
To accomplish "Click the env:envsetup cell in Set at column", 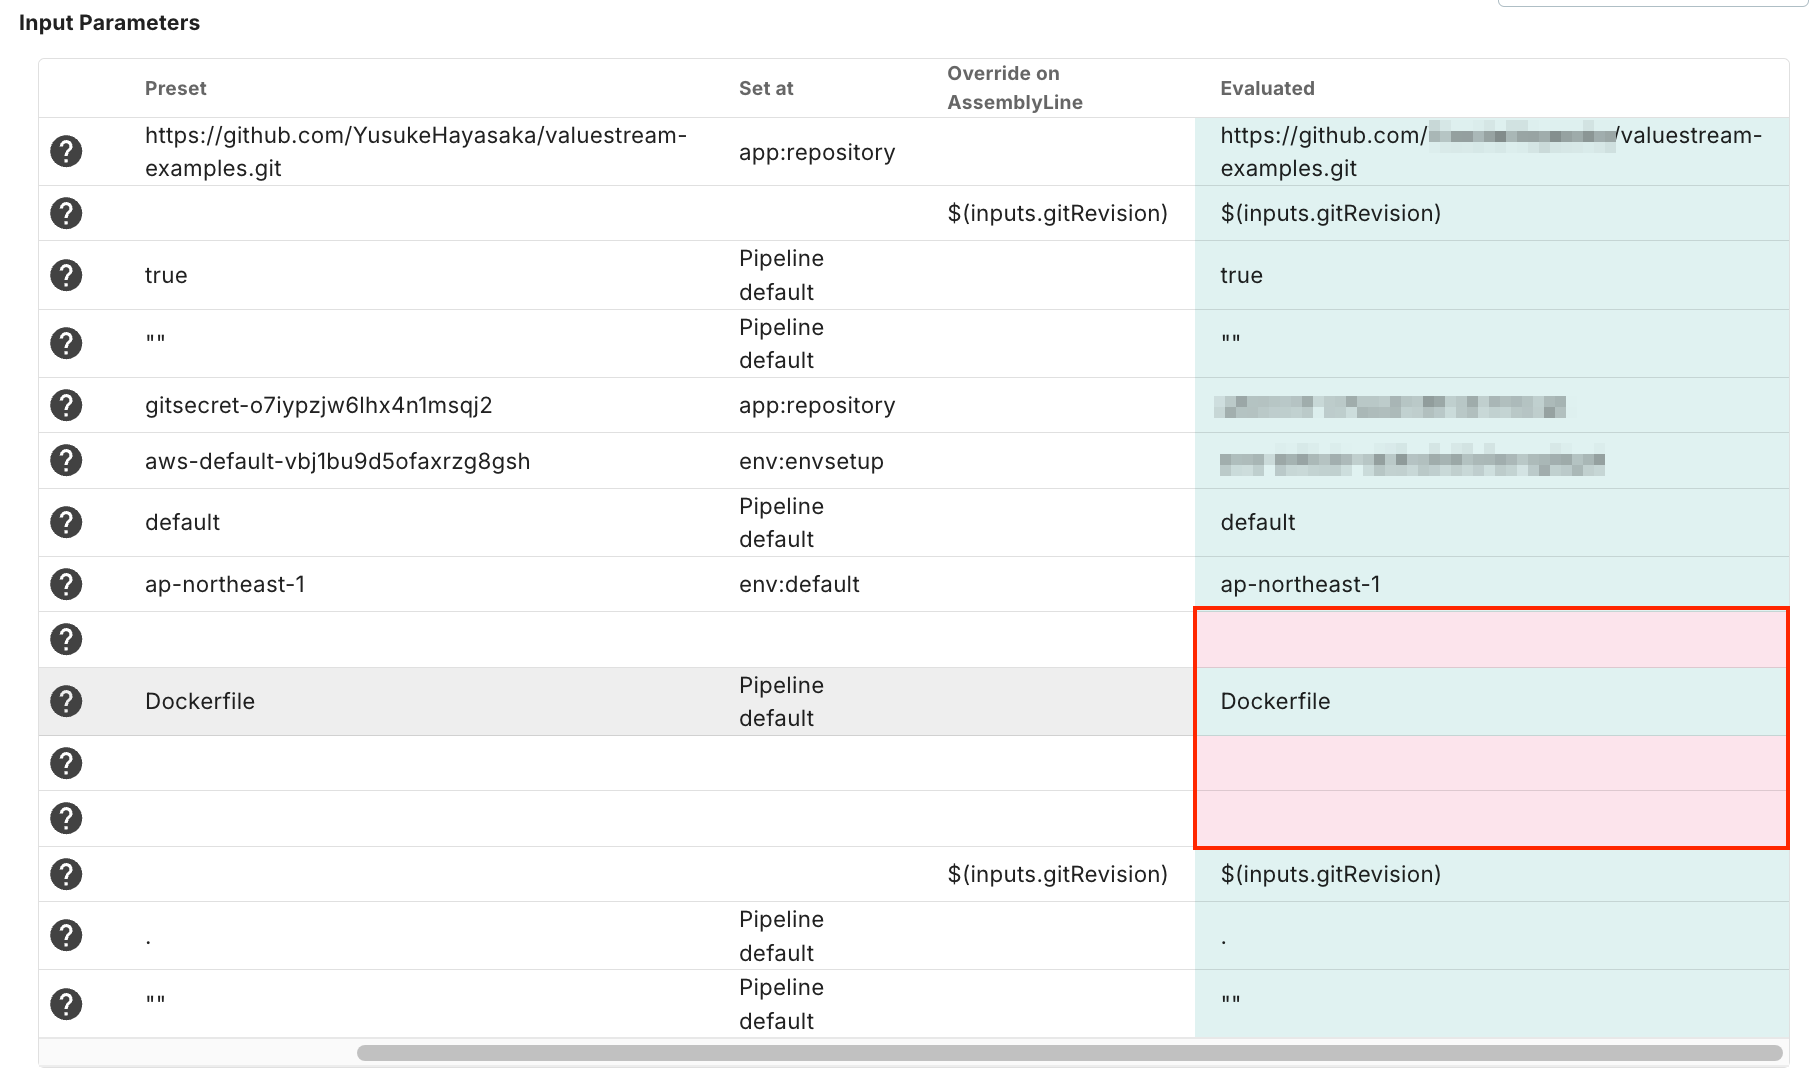I will pos(811,461).
